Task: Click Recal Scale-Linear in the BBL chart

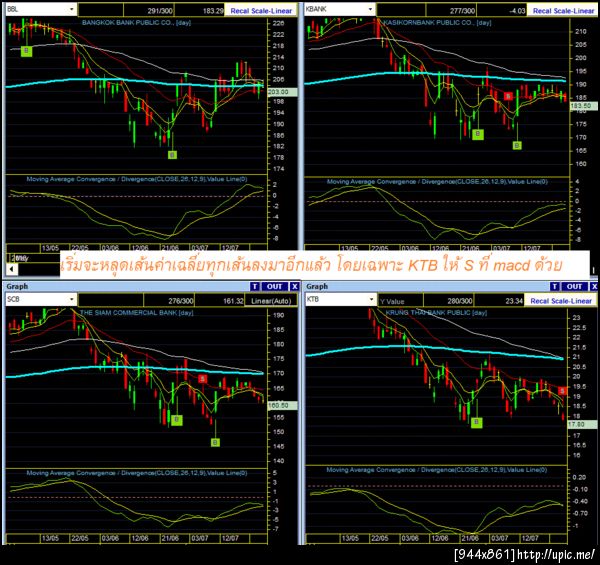Action: (x=261, y=11)
